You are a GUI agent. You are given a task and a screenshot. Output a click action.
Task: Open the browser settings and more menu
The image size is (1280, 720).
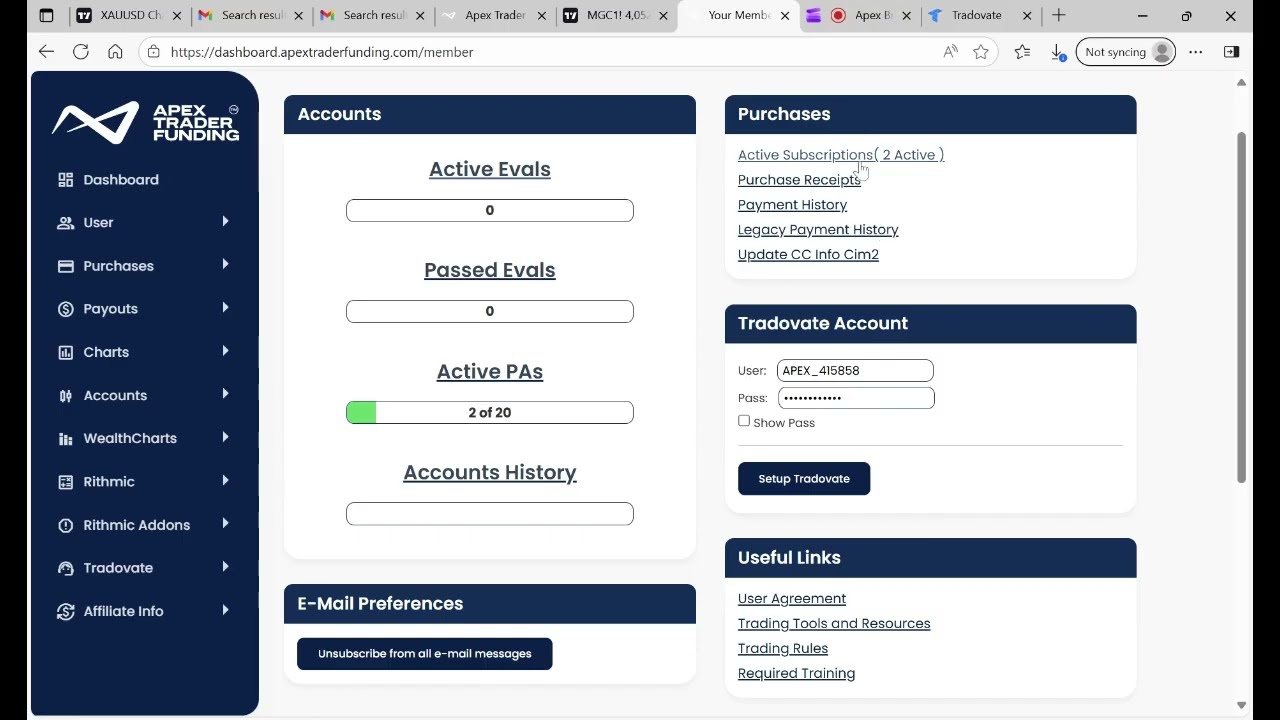click(x=1196, y=52)
